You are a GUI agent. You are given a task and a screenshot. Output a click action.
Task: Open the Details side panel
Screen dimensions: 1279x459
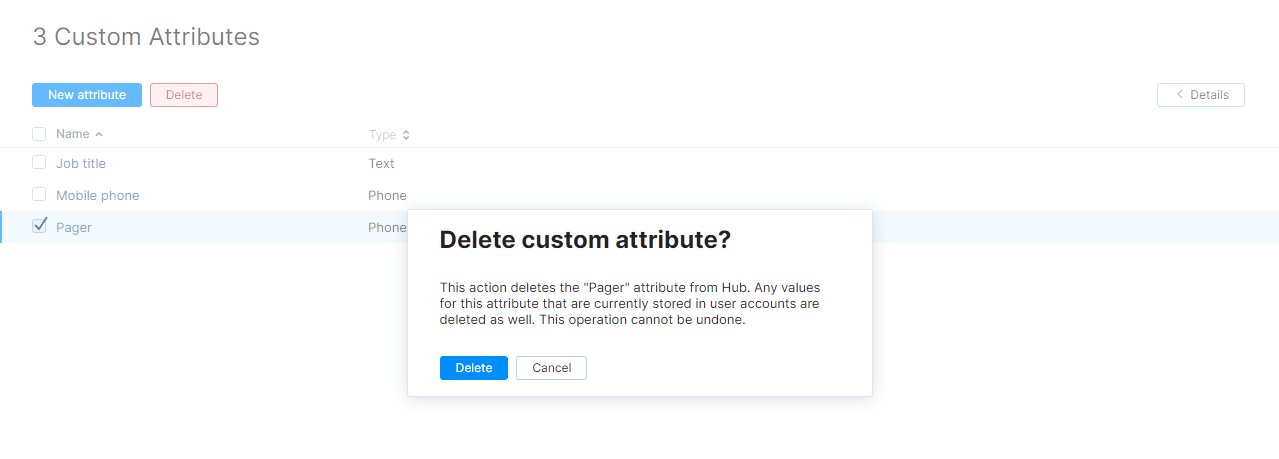coord(1201,95)
